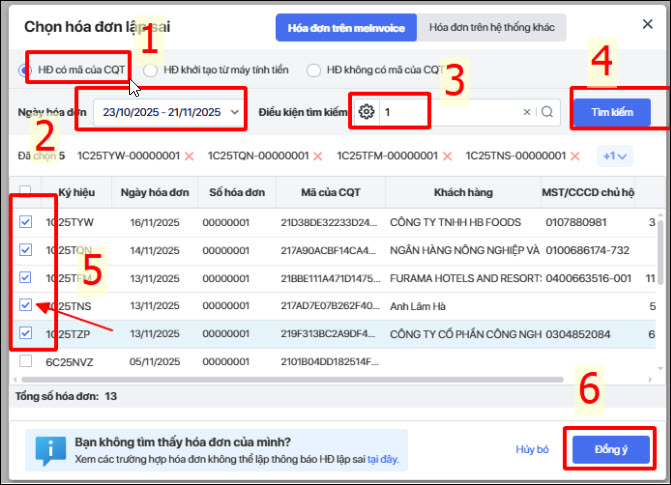
Task: Clear the search text with X icon
Action: click(x=527, y=112)
